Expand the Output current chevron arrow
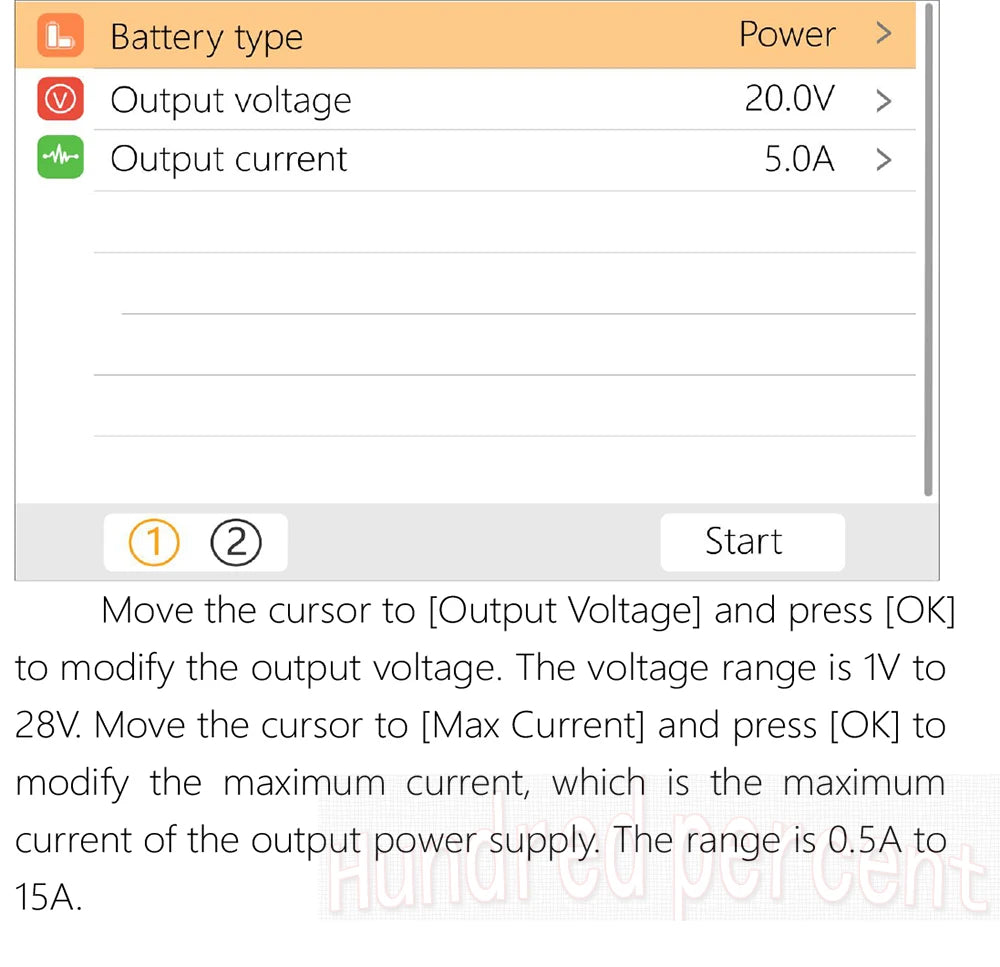 pos(883,159)
